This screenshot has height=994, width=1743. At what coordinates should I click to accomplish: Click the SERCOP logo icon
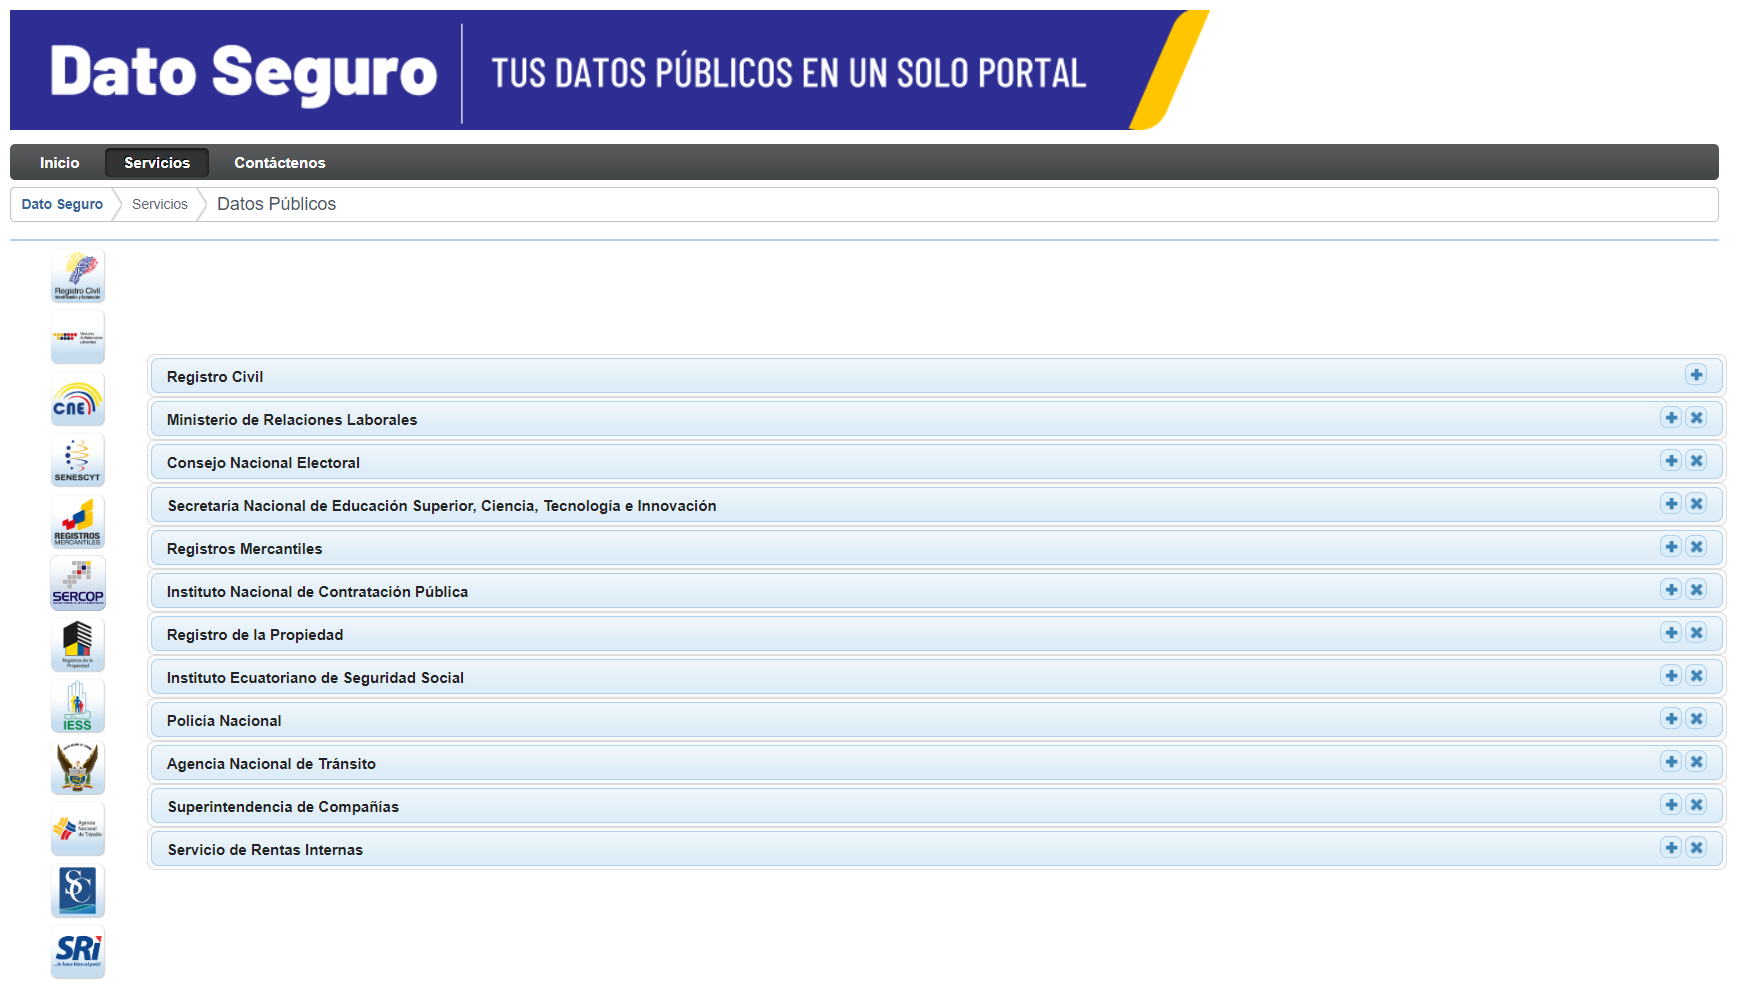[78, 583]
